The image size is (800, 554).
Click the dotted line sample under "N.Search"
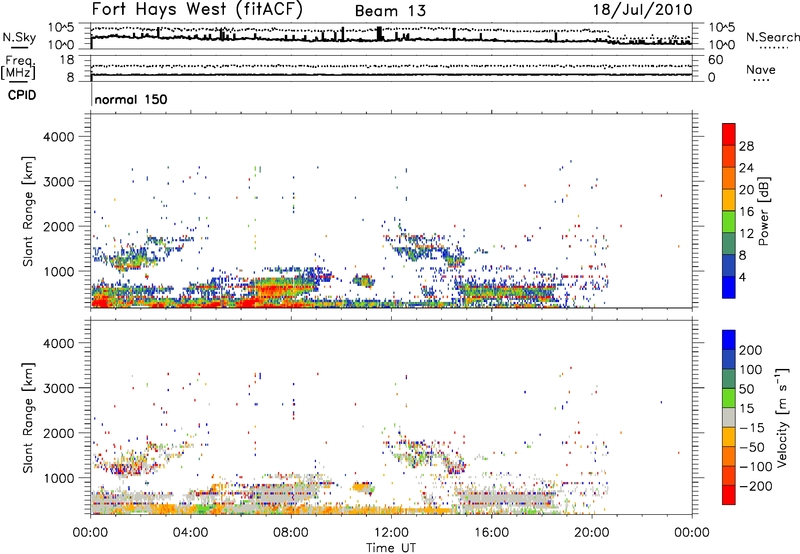pos(772,48)
